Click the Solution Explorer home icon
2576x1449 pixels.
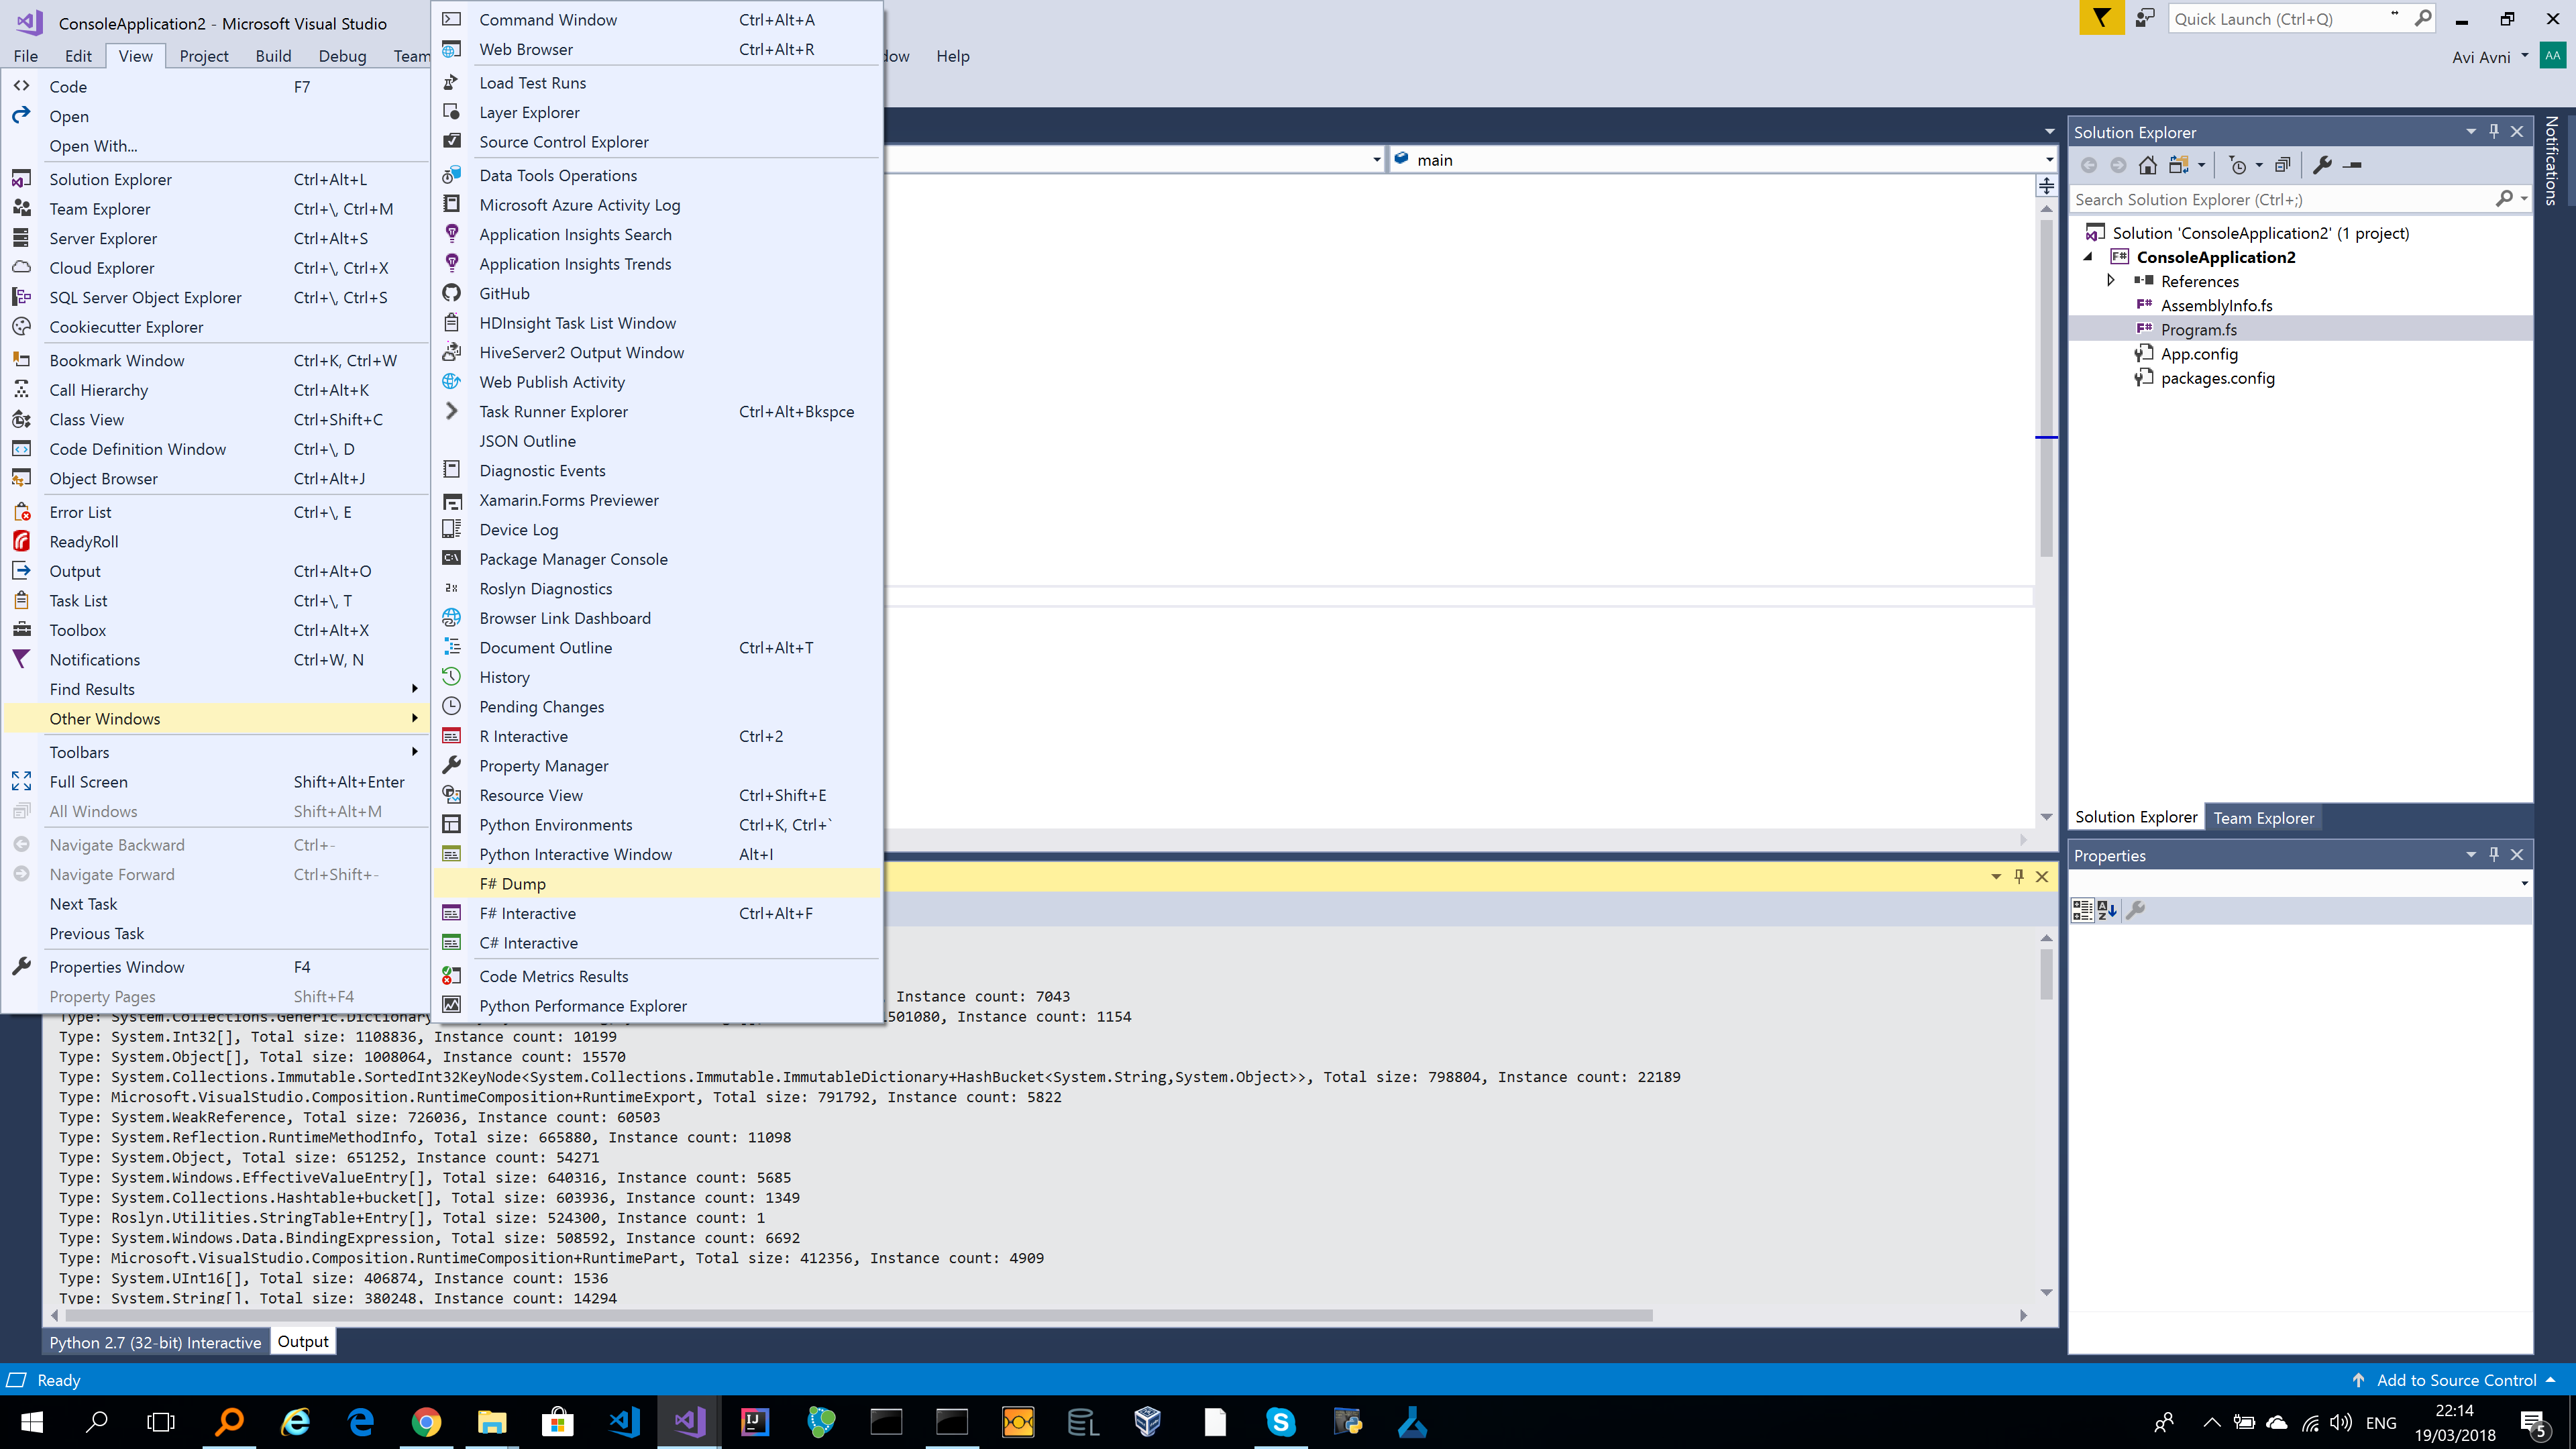click(x=2147, y=165)
